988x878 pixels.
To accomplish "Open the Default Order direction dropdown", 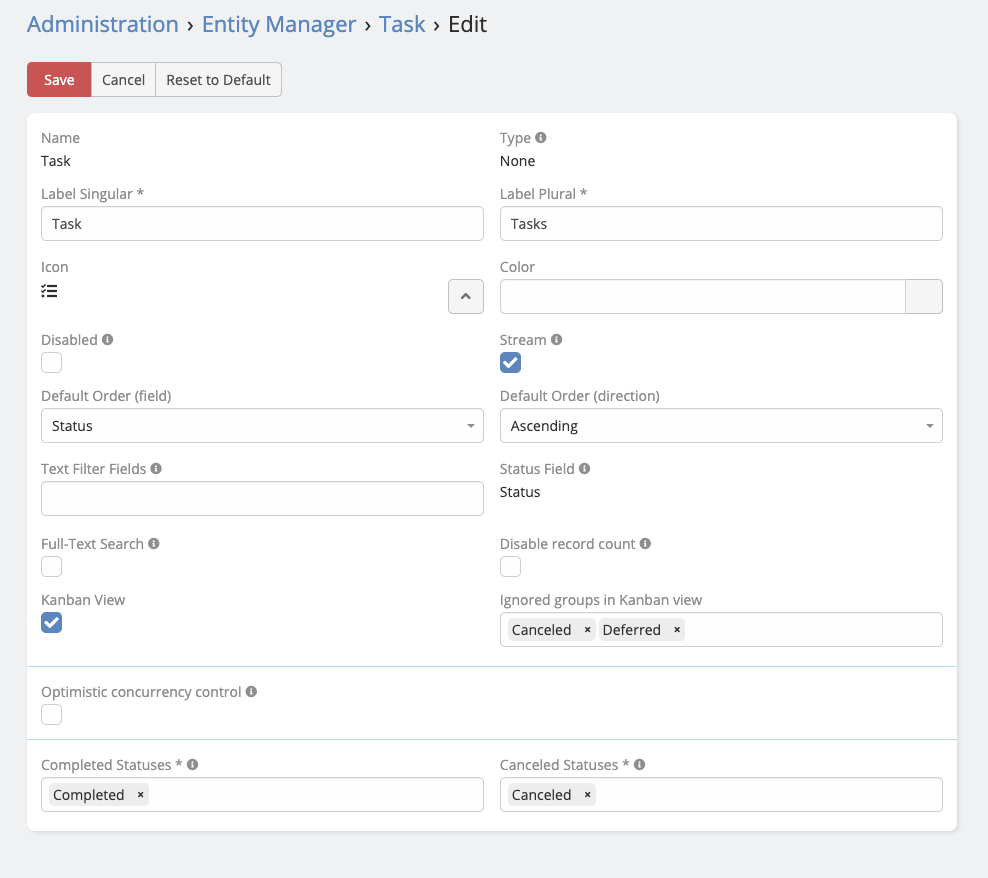I will (721, 426).
